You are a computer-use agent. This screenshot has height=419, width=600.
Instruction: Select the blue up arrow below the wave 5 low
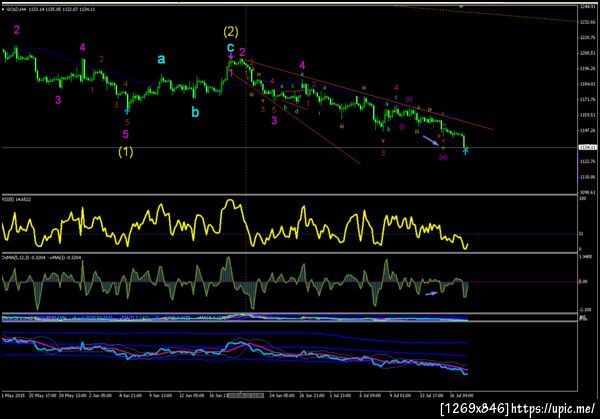(x=127, y=111)
